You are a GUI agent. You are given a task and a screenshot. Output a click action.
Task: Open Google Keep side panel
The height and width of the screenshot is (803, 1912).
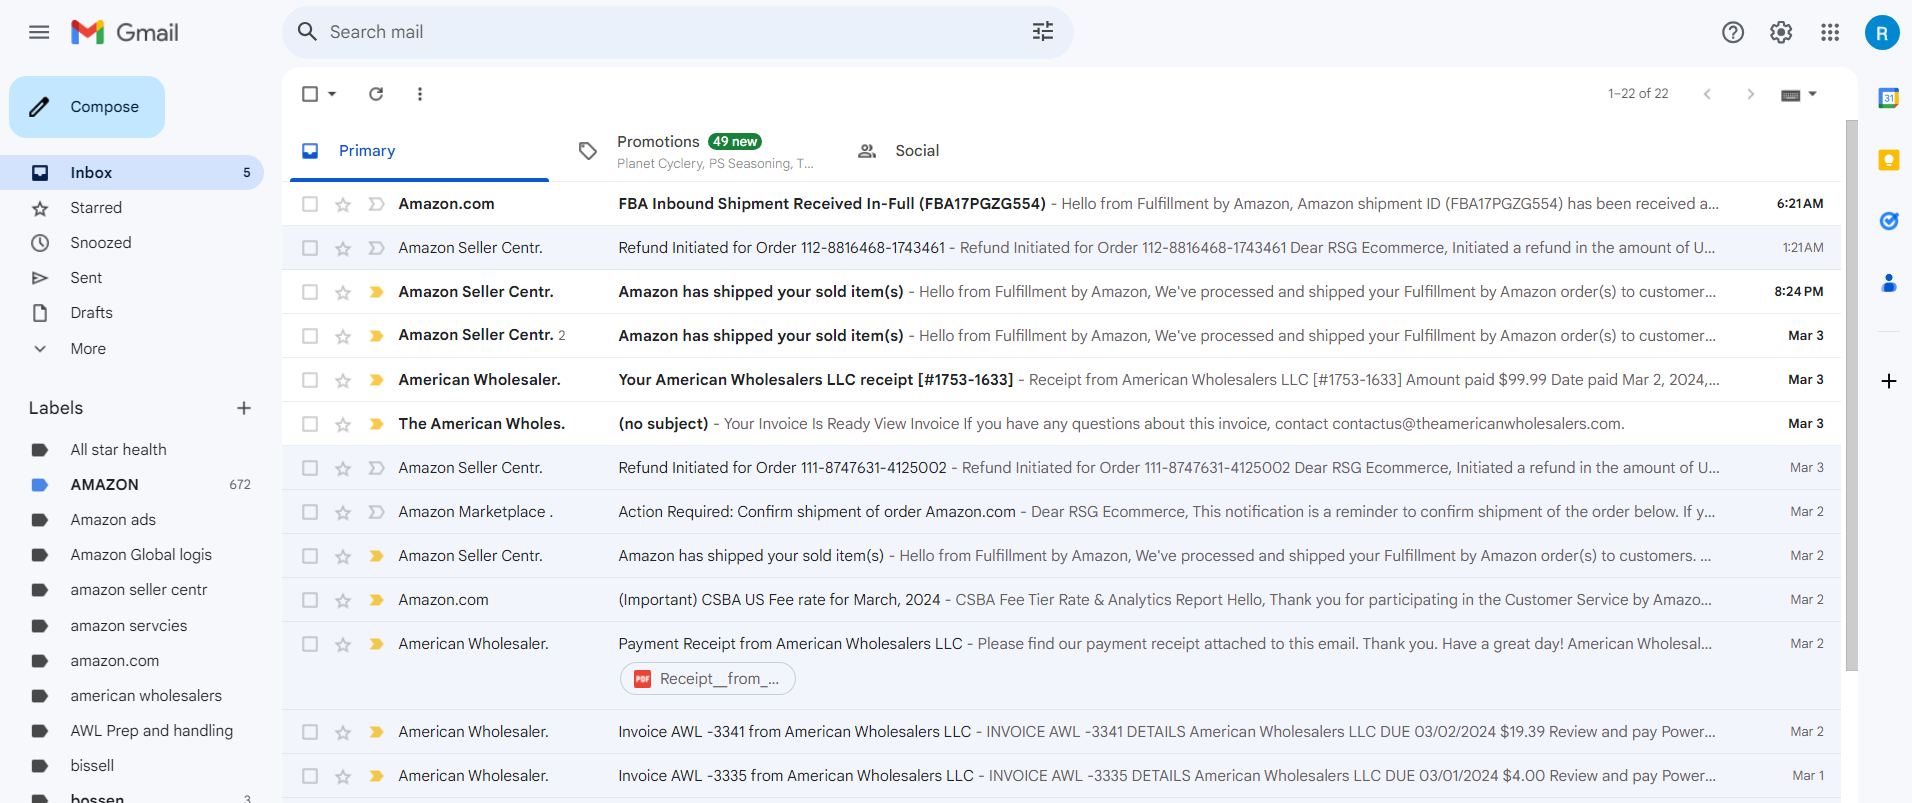point(1888,160)
